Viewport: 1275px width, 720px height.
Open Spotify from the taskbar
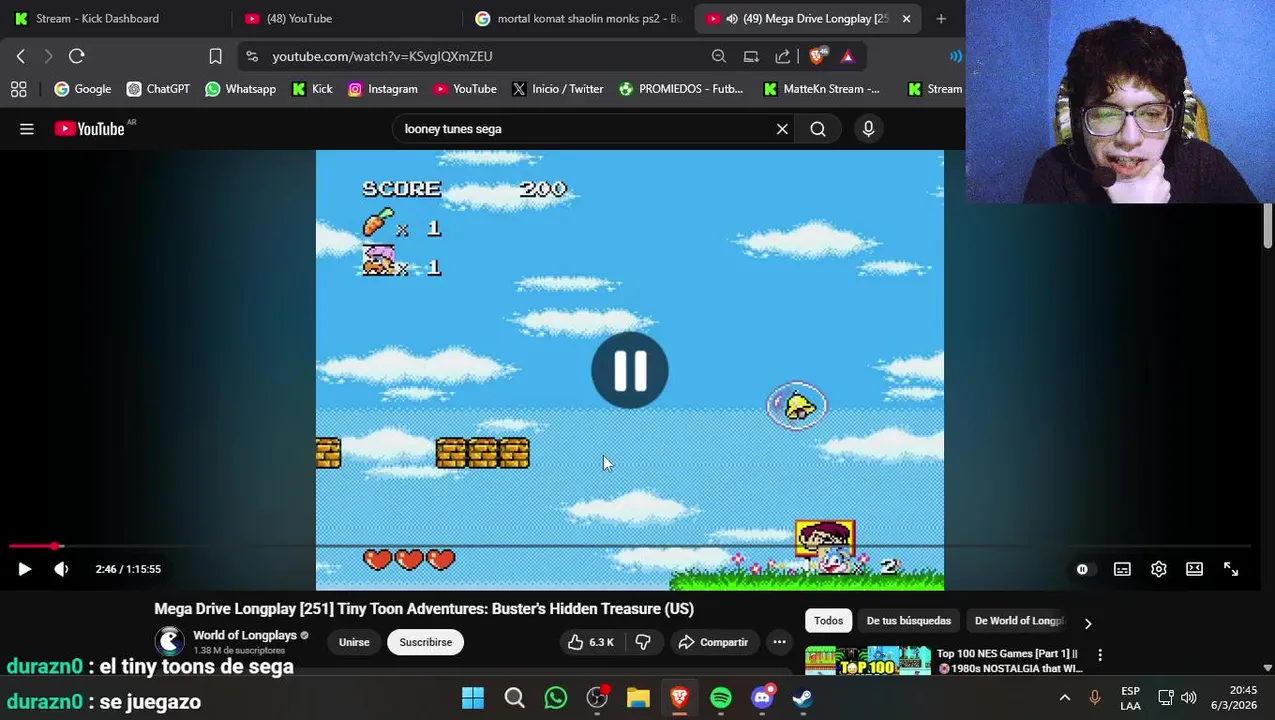click(x=721, y=698)
